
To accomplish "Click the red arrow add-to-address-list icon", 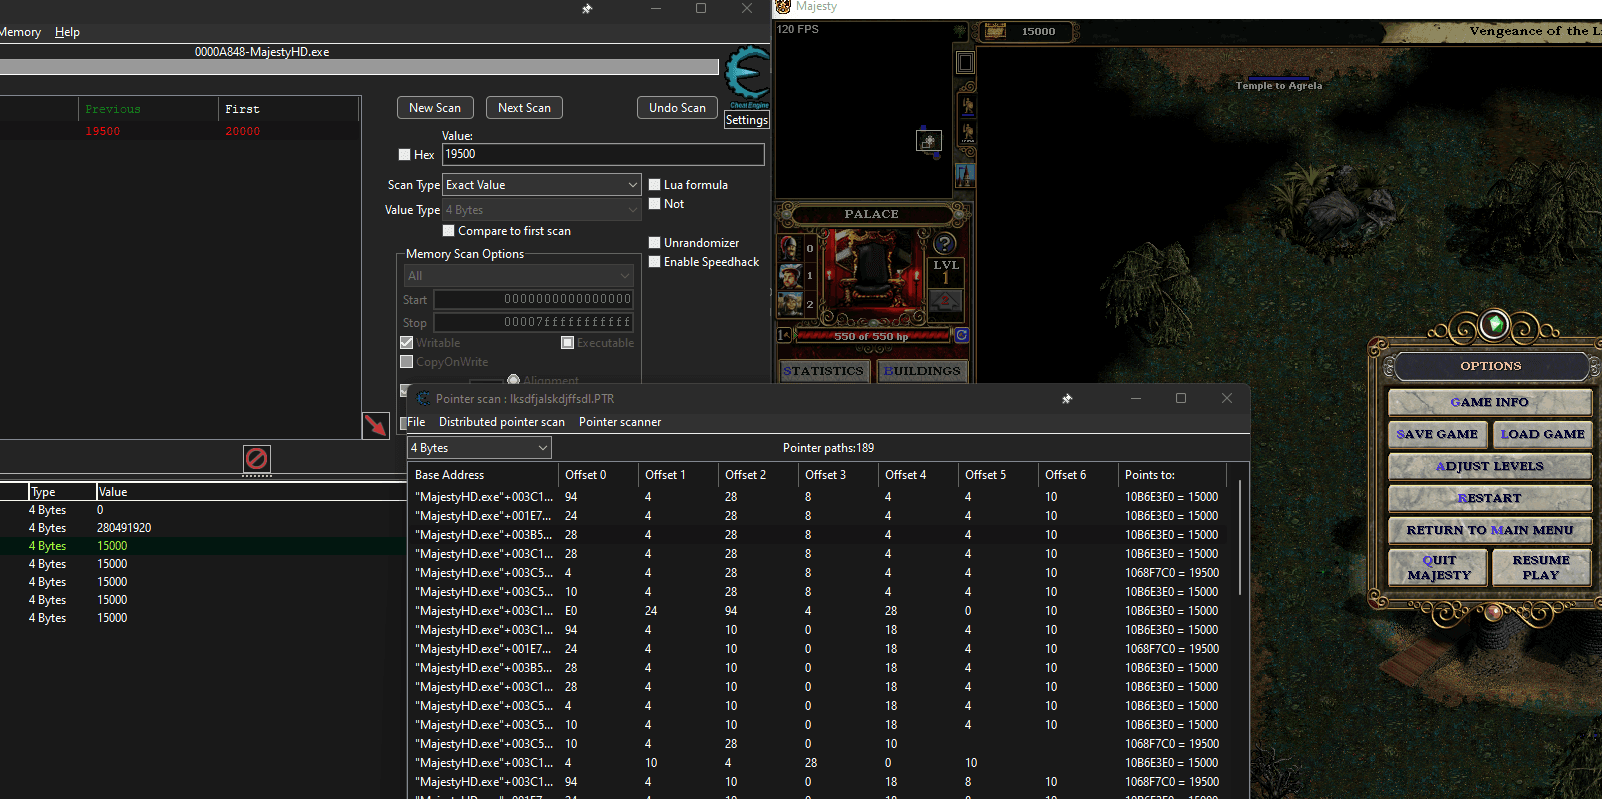I will (375, 425).
